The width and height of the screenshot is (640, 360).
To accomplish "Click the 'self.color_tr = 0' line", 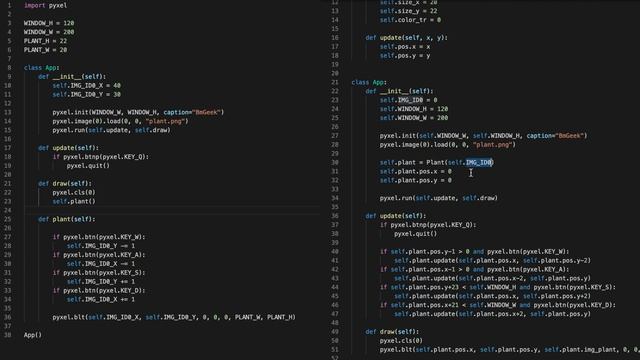I will tap(410, 20).
